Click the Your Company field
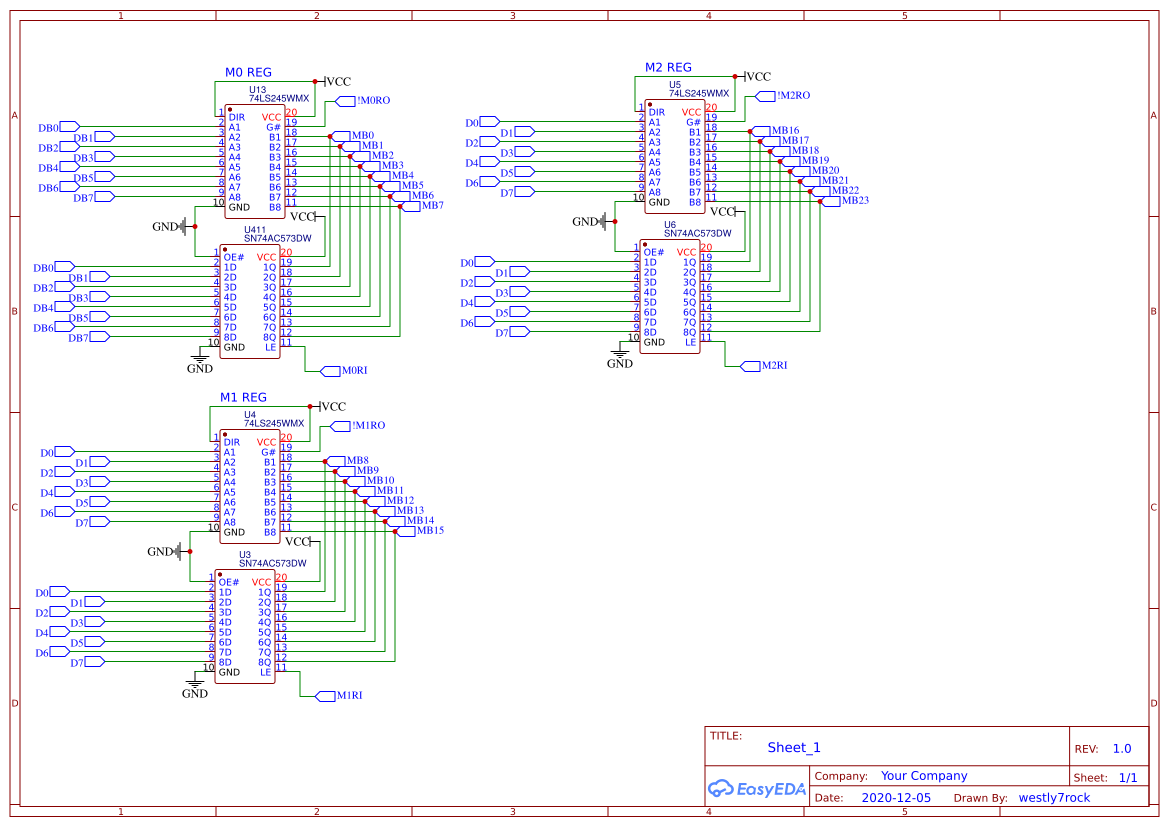1169x827 pixels. (x=924, y=776)
